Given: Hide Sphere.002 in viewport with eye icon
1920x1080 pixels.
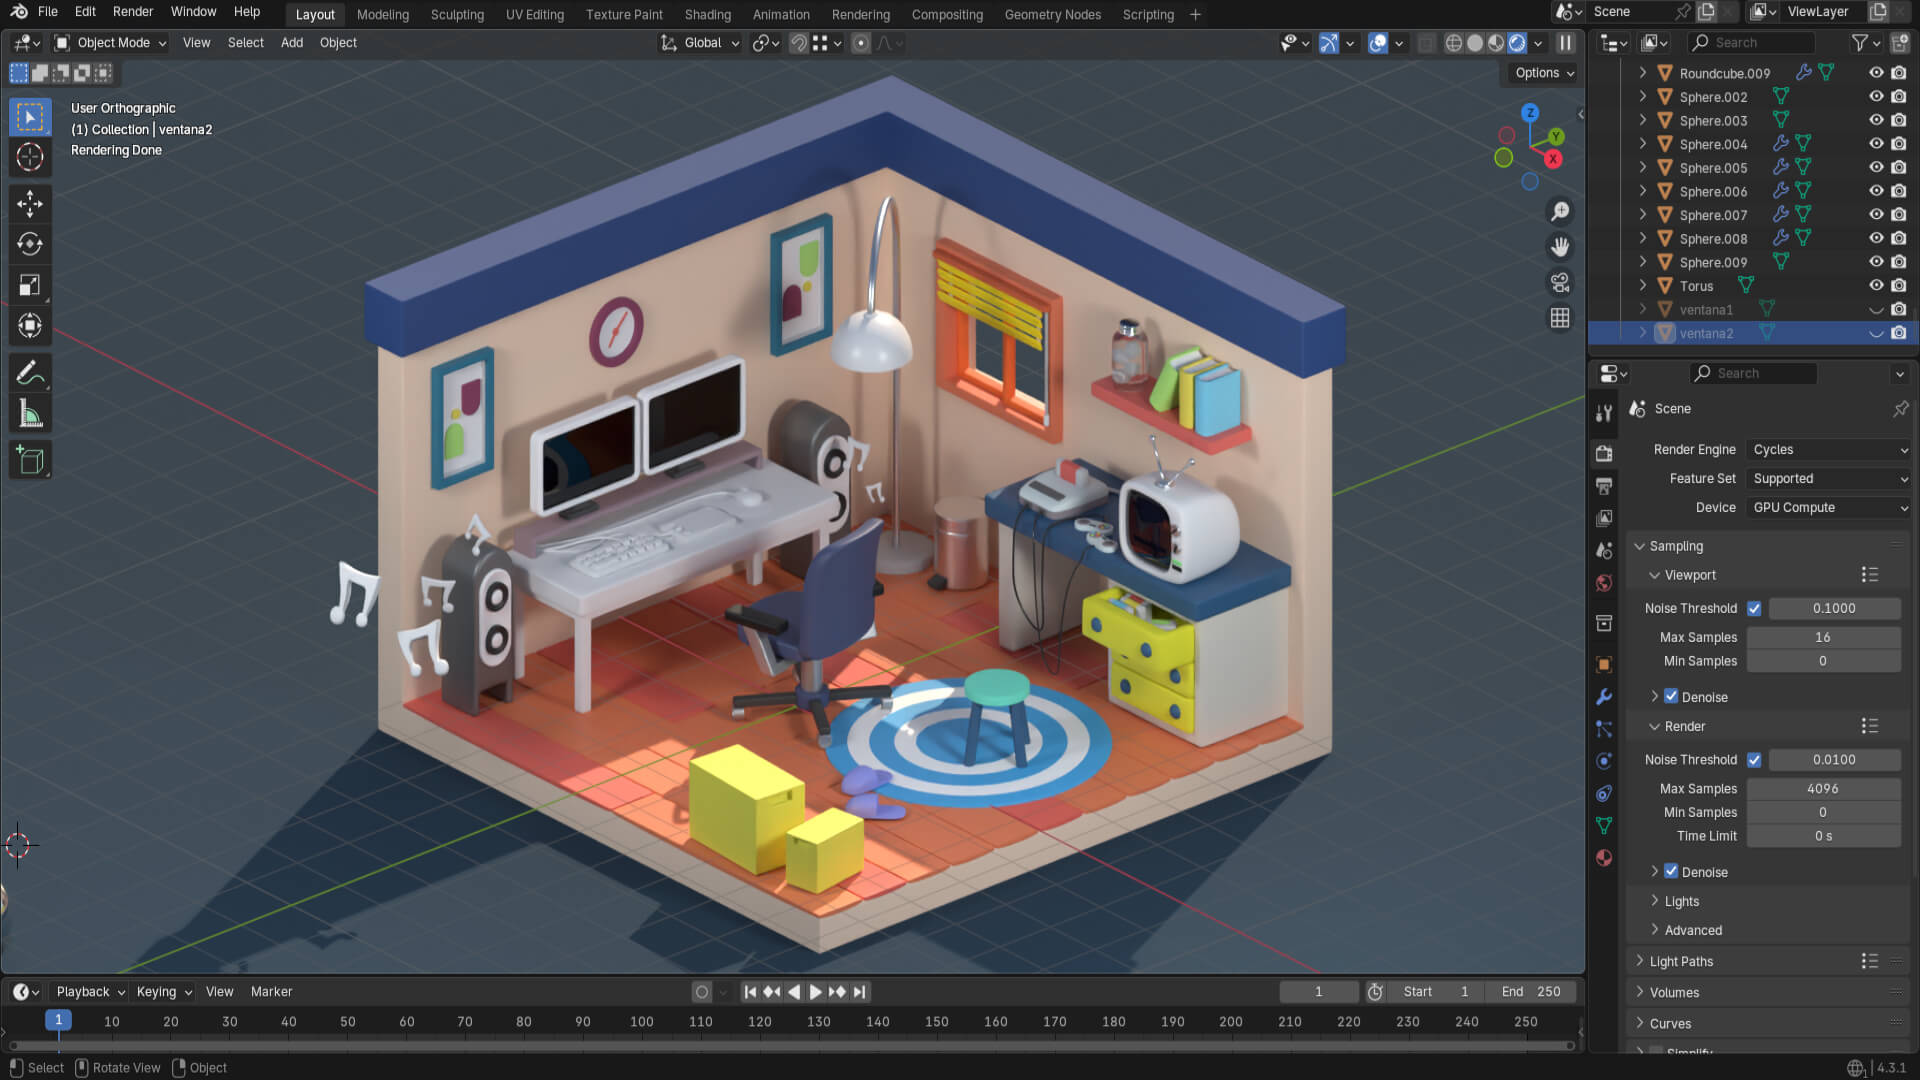Looking at the screenshot, I should [x=1876, y=97].
